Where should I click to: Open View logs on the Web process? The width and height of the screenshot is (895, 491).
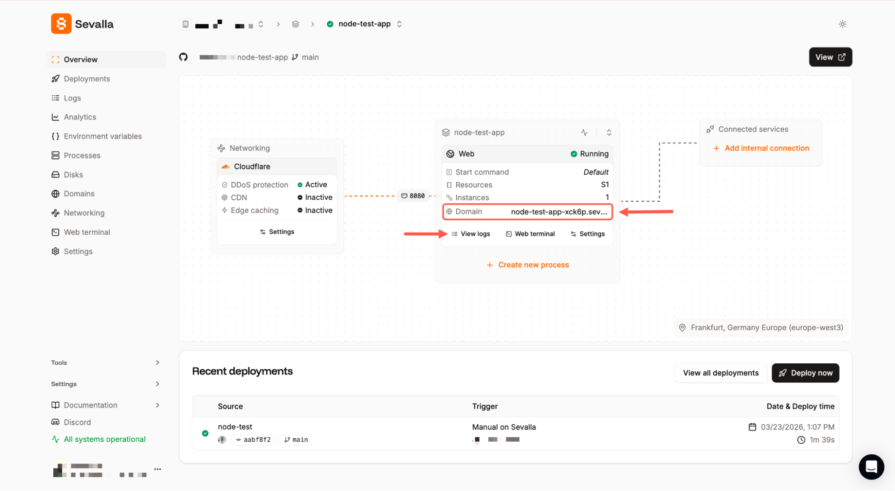tap(470, 234)
